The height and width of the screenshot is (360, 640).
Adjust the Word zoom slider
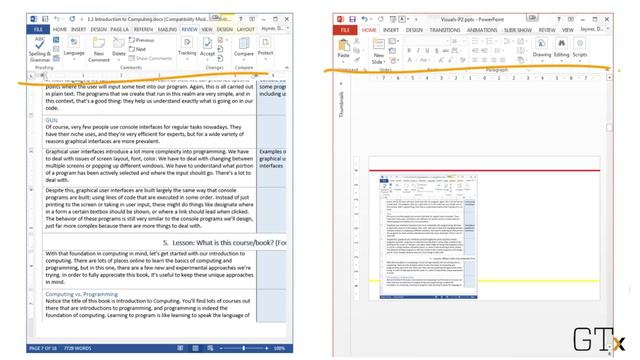point(244,348)
